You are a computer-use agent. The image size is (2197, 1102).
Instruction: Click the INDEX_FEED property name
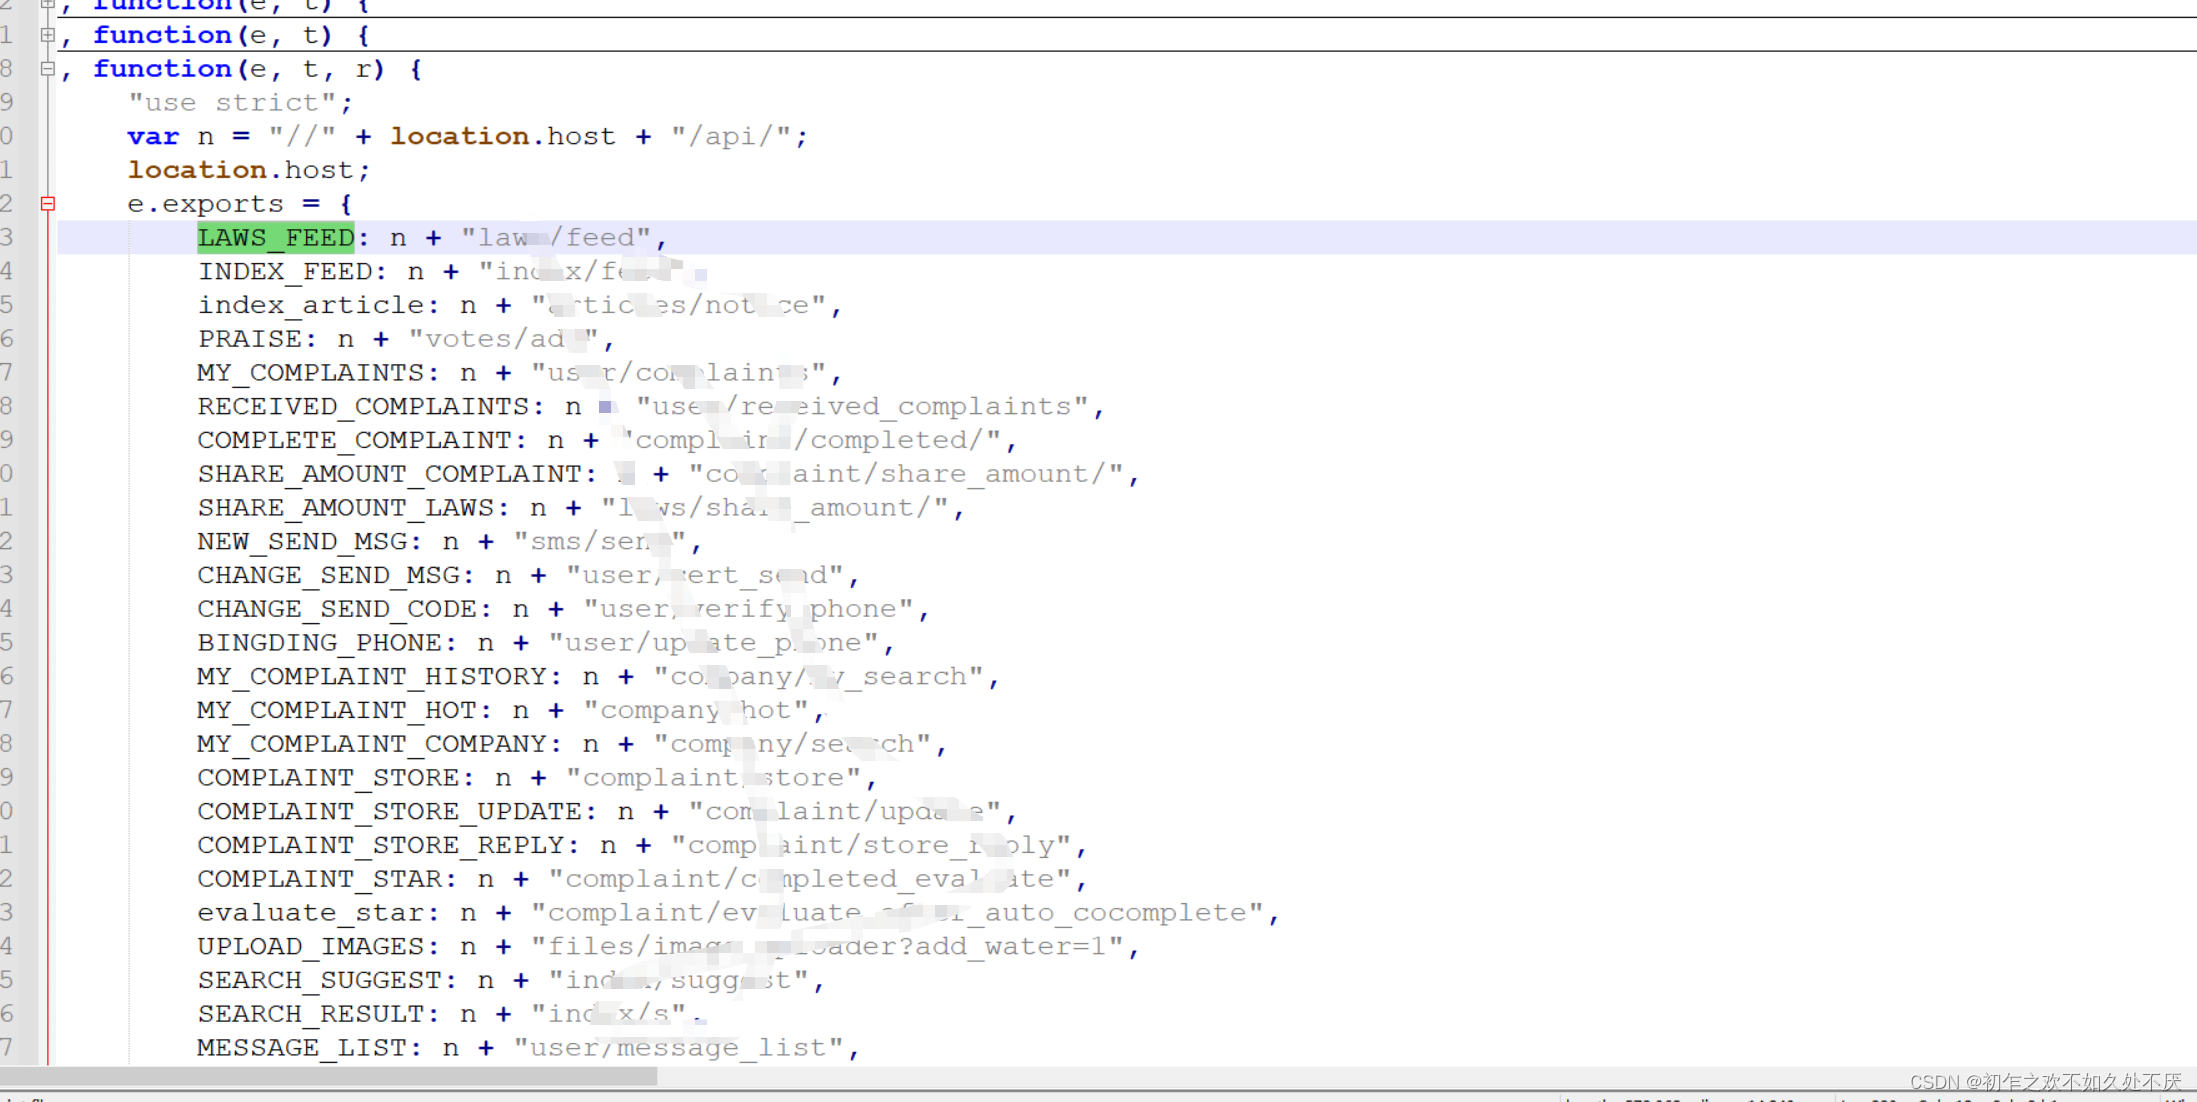click(285, 272)
